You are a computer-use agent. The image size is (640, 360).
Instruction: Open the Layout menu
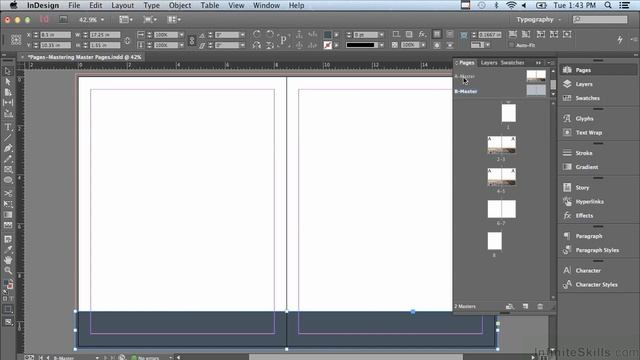pos(122,5)
